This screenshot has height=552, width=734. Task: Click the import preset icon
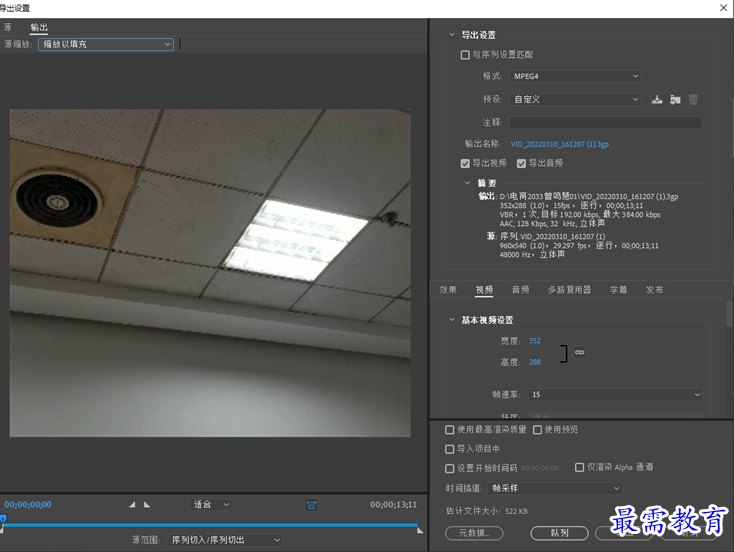tap(675, 99)
